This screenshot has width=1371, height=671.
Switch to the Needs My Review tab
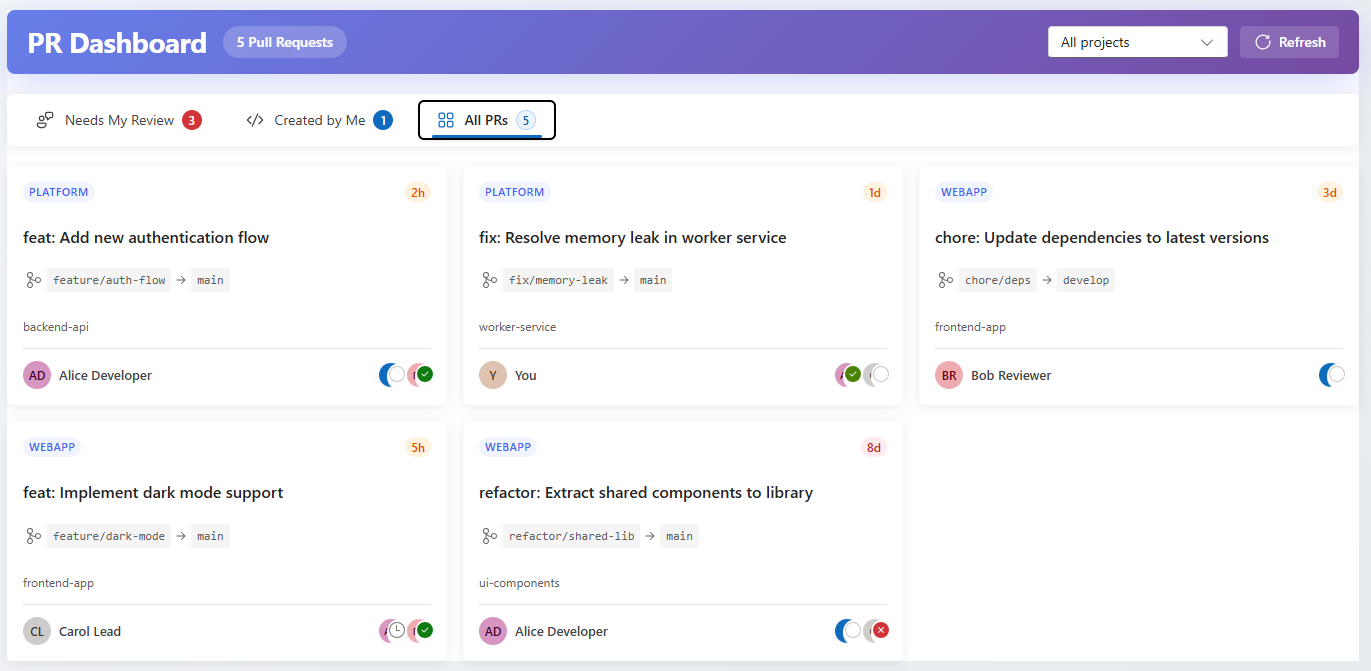117,119
